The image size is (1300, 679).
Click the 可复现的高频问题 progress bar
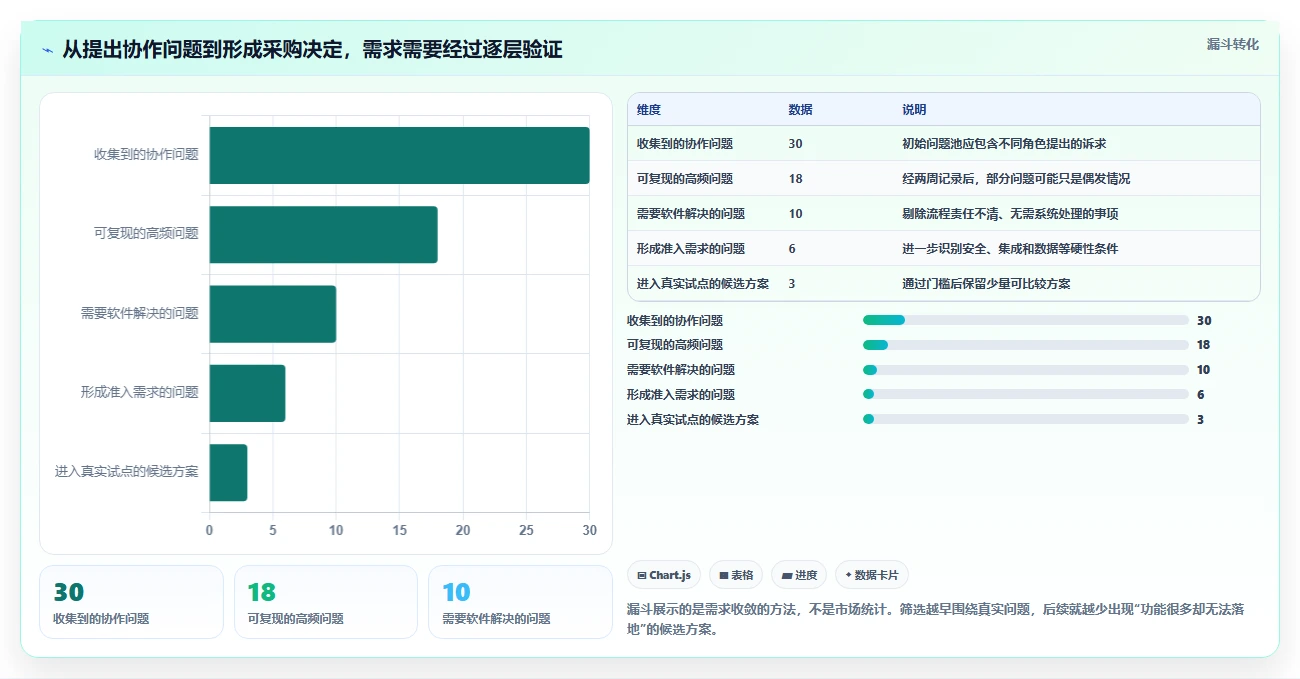pyautogui.click(x=1026, y=345)
